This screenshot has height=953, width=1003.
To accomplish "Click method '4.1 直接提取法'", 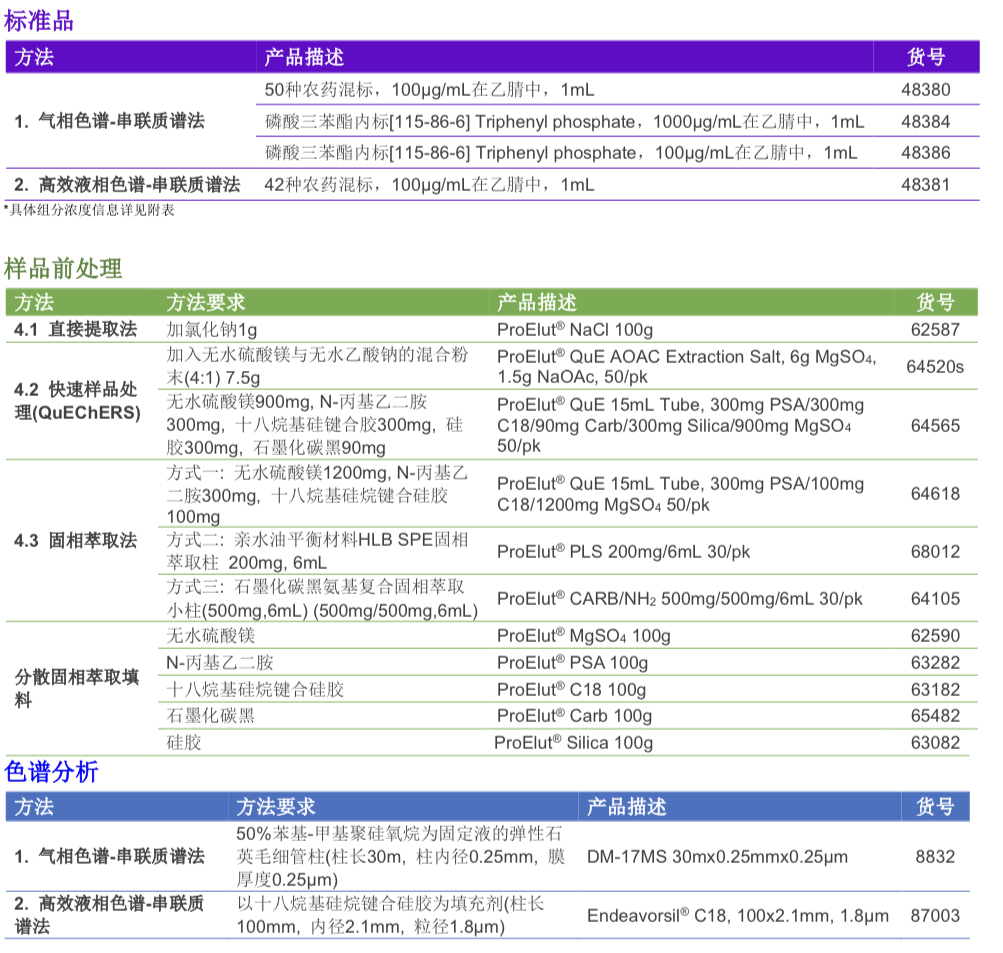I will click(x=75, y=329).
